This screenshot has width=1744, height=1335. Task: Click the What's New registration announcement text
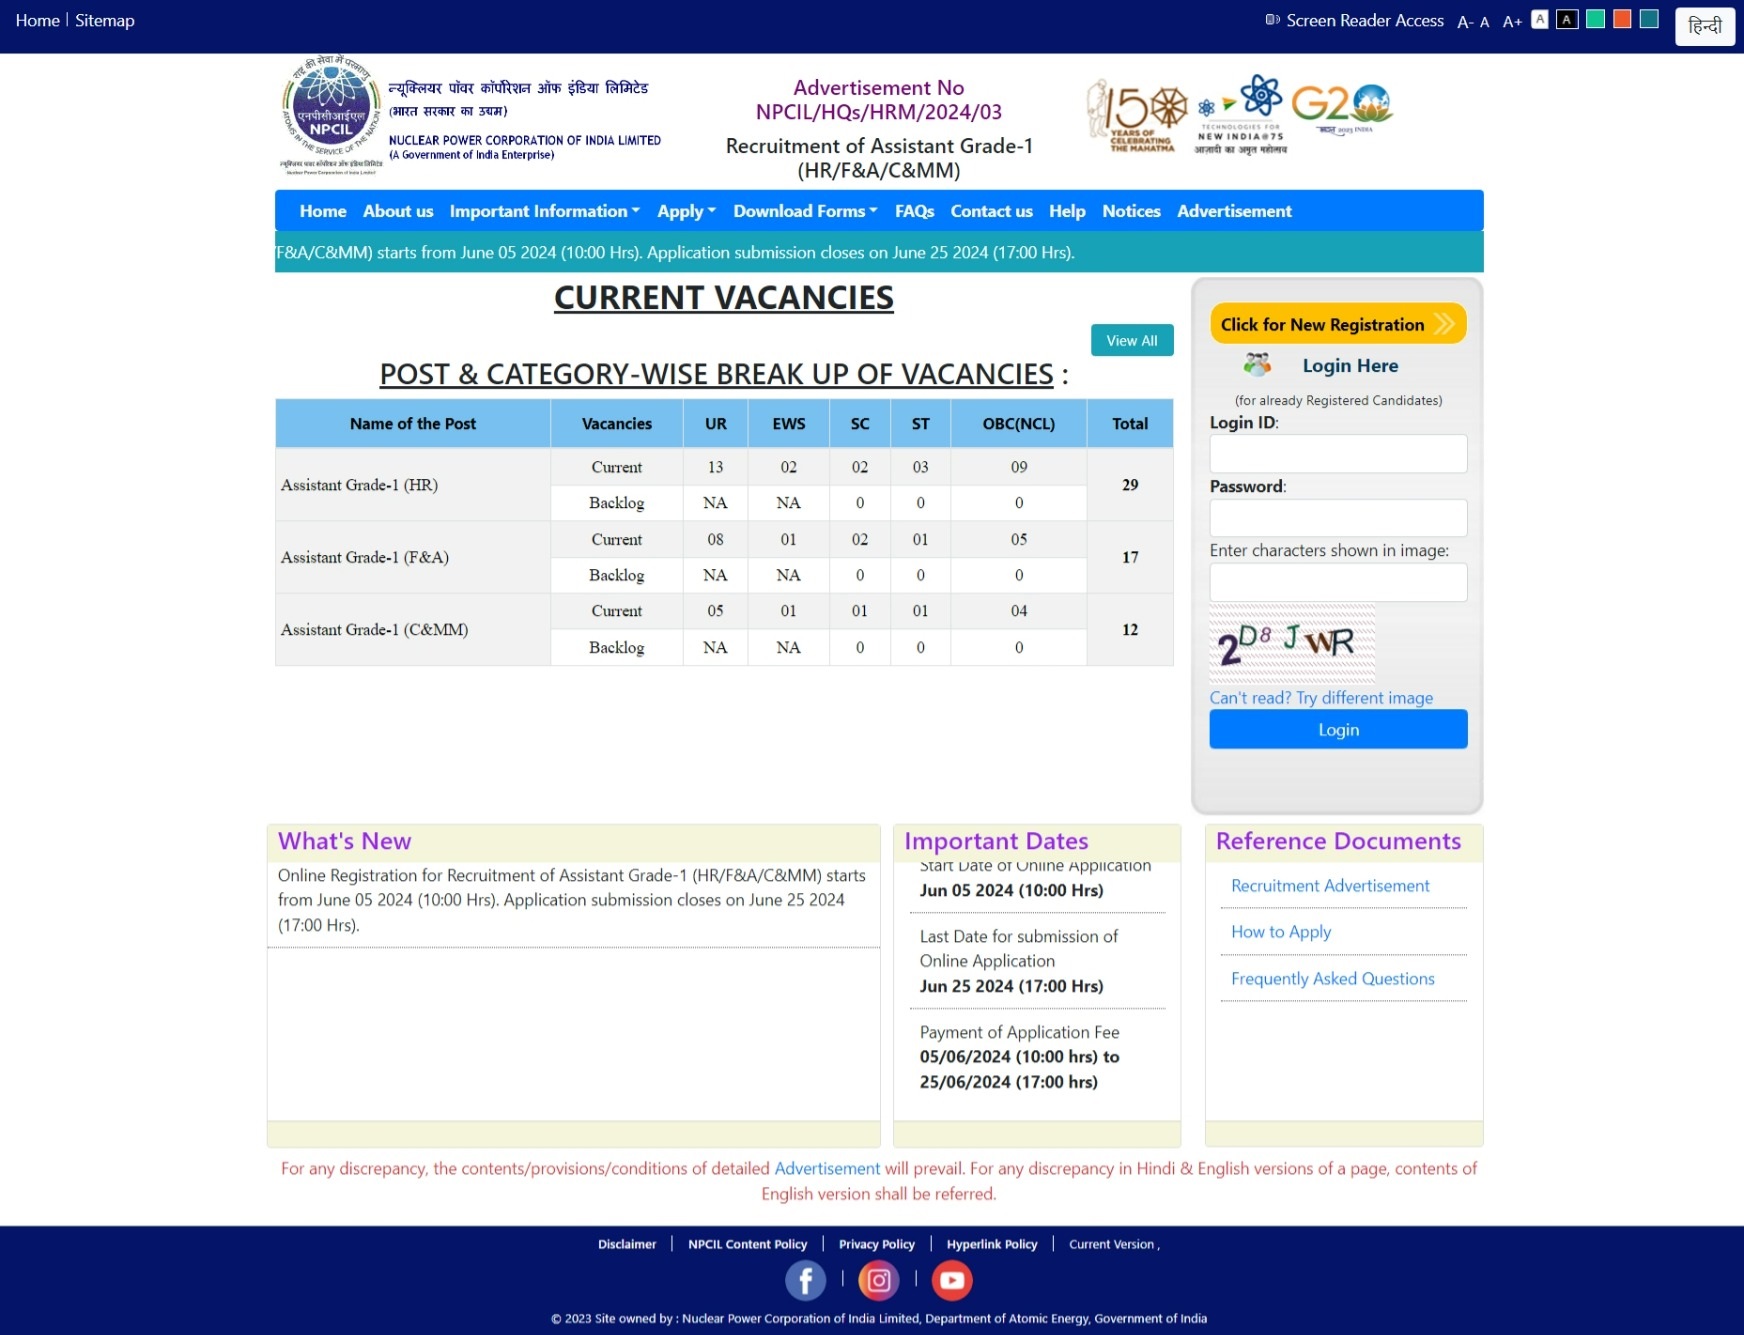tap(572, 900)
